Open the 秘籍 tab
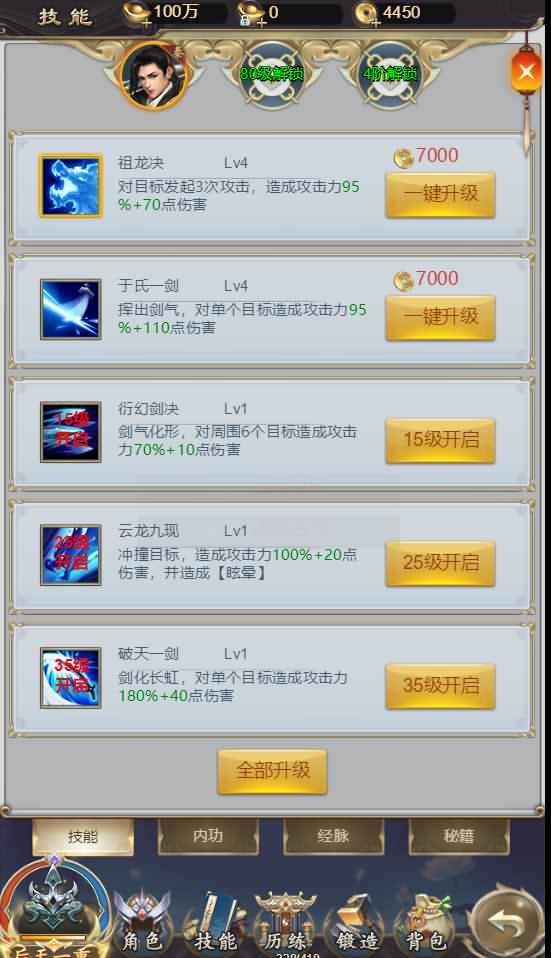 [459, 836]
